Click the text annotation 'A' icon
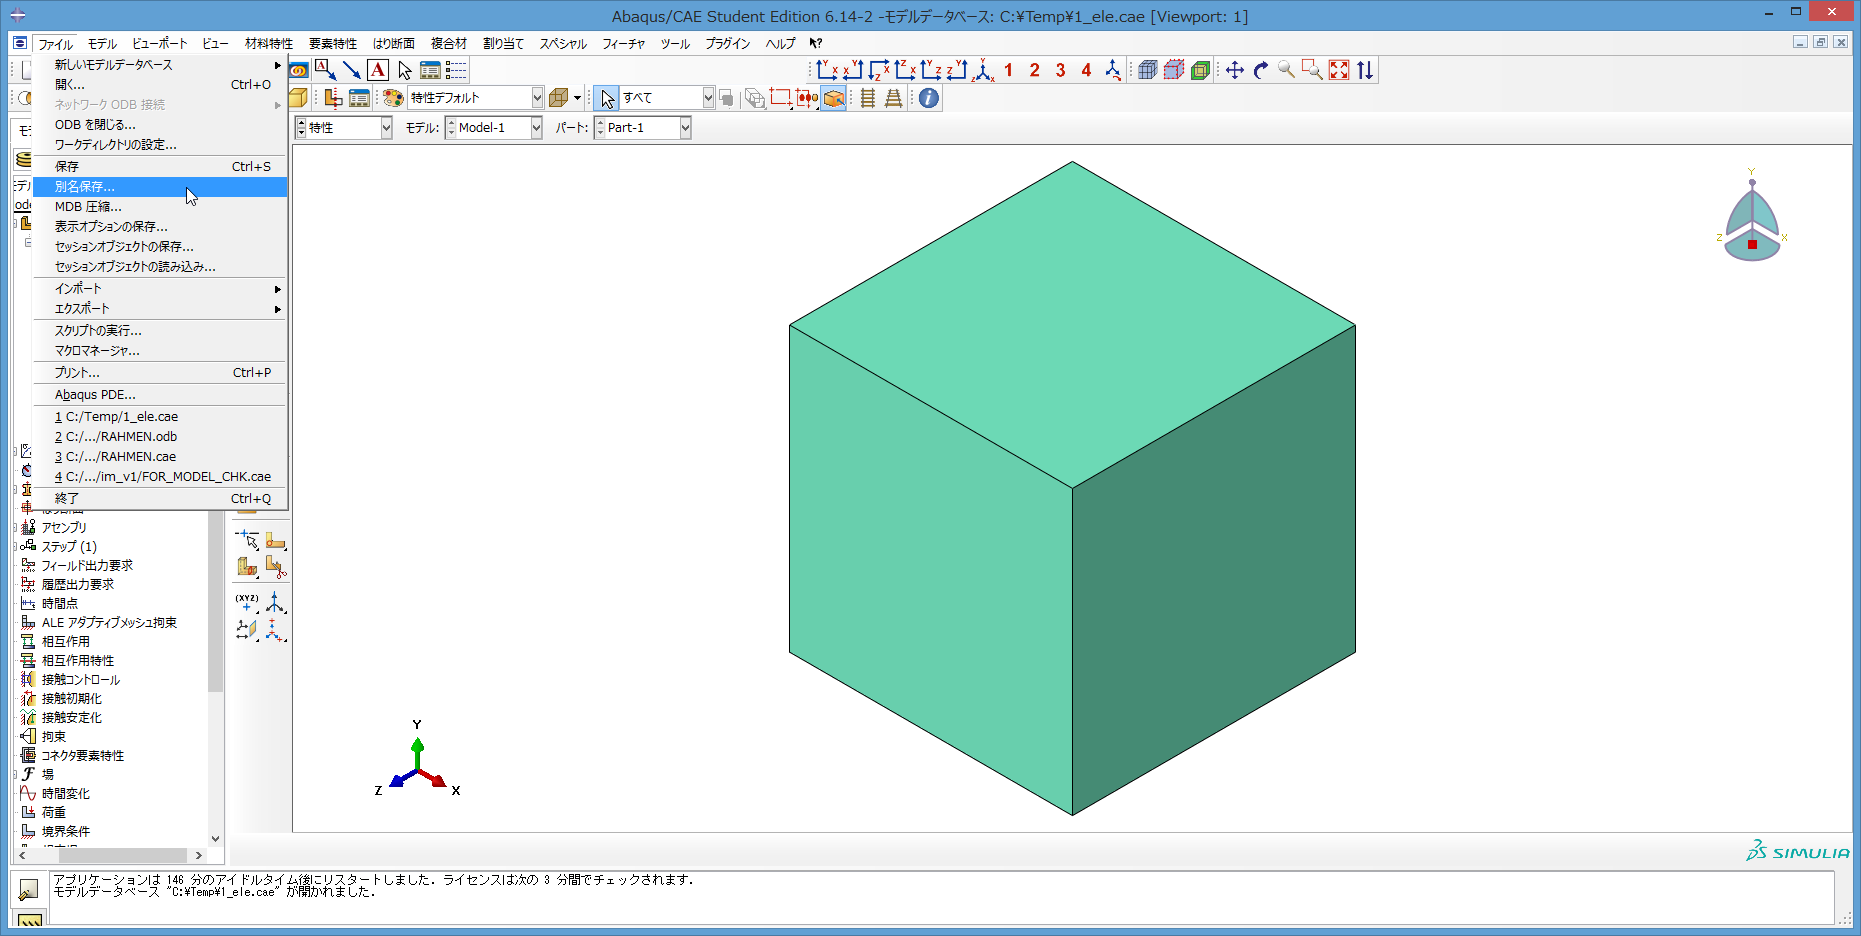 [x=378, y=70]
